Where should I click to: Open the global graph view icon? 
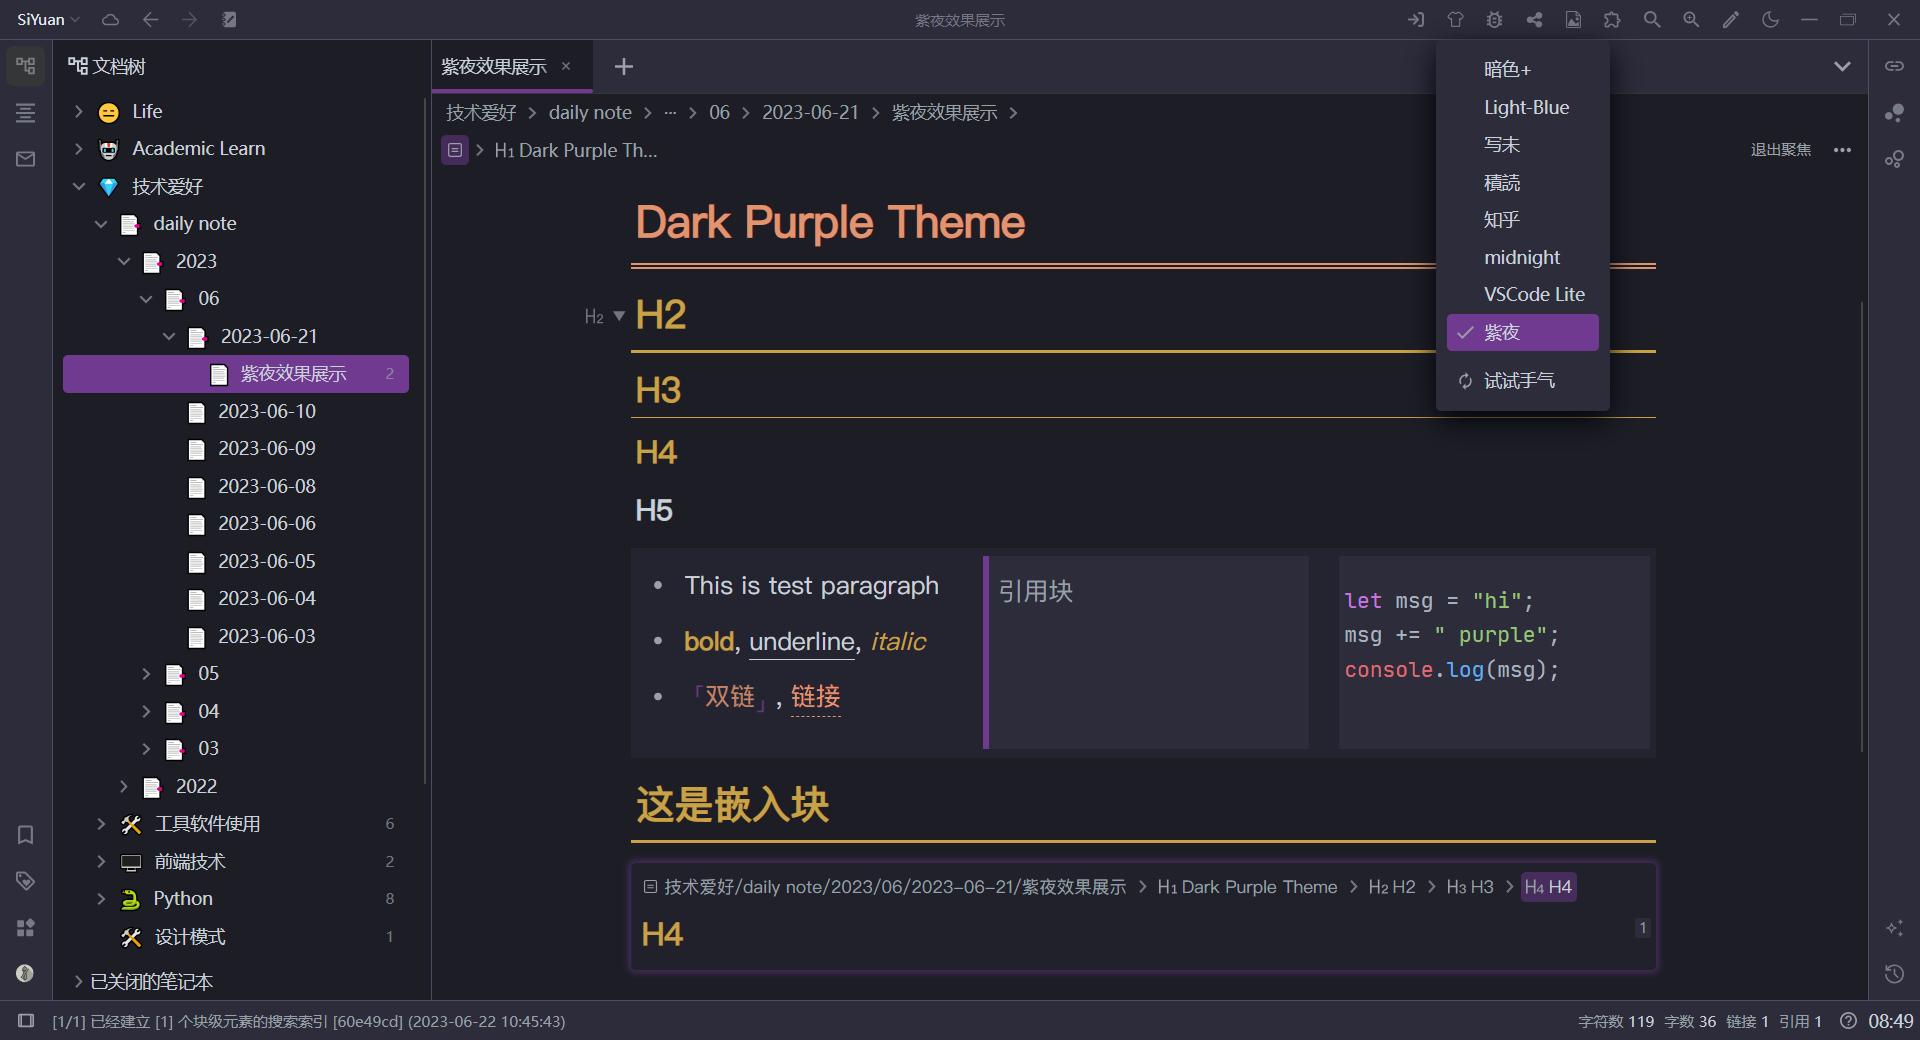[1894, 159]
